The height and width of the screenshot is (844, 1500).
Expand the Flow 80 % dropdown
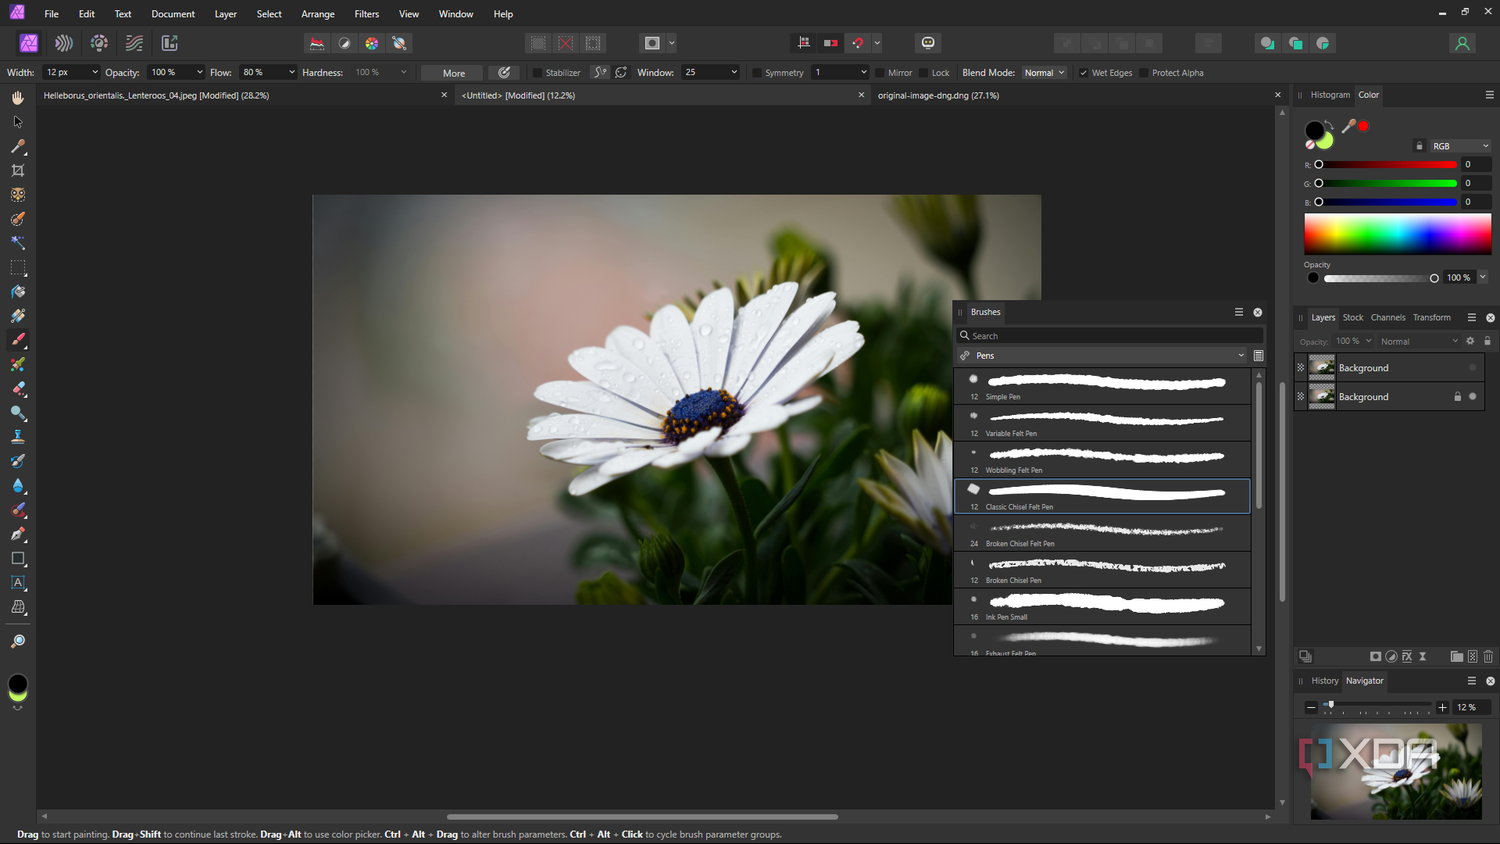(x=292, y=73)
